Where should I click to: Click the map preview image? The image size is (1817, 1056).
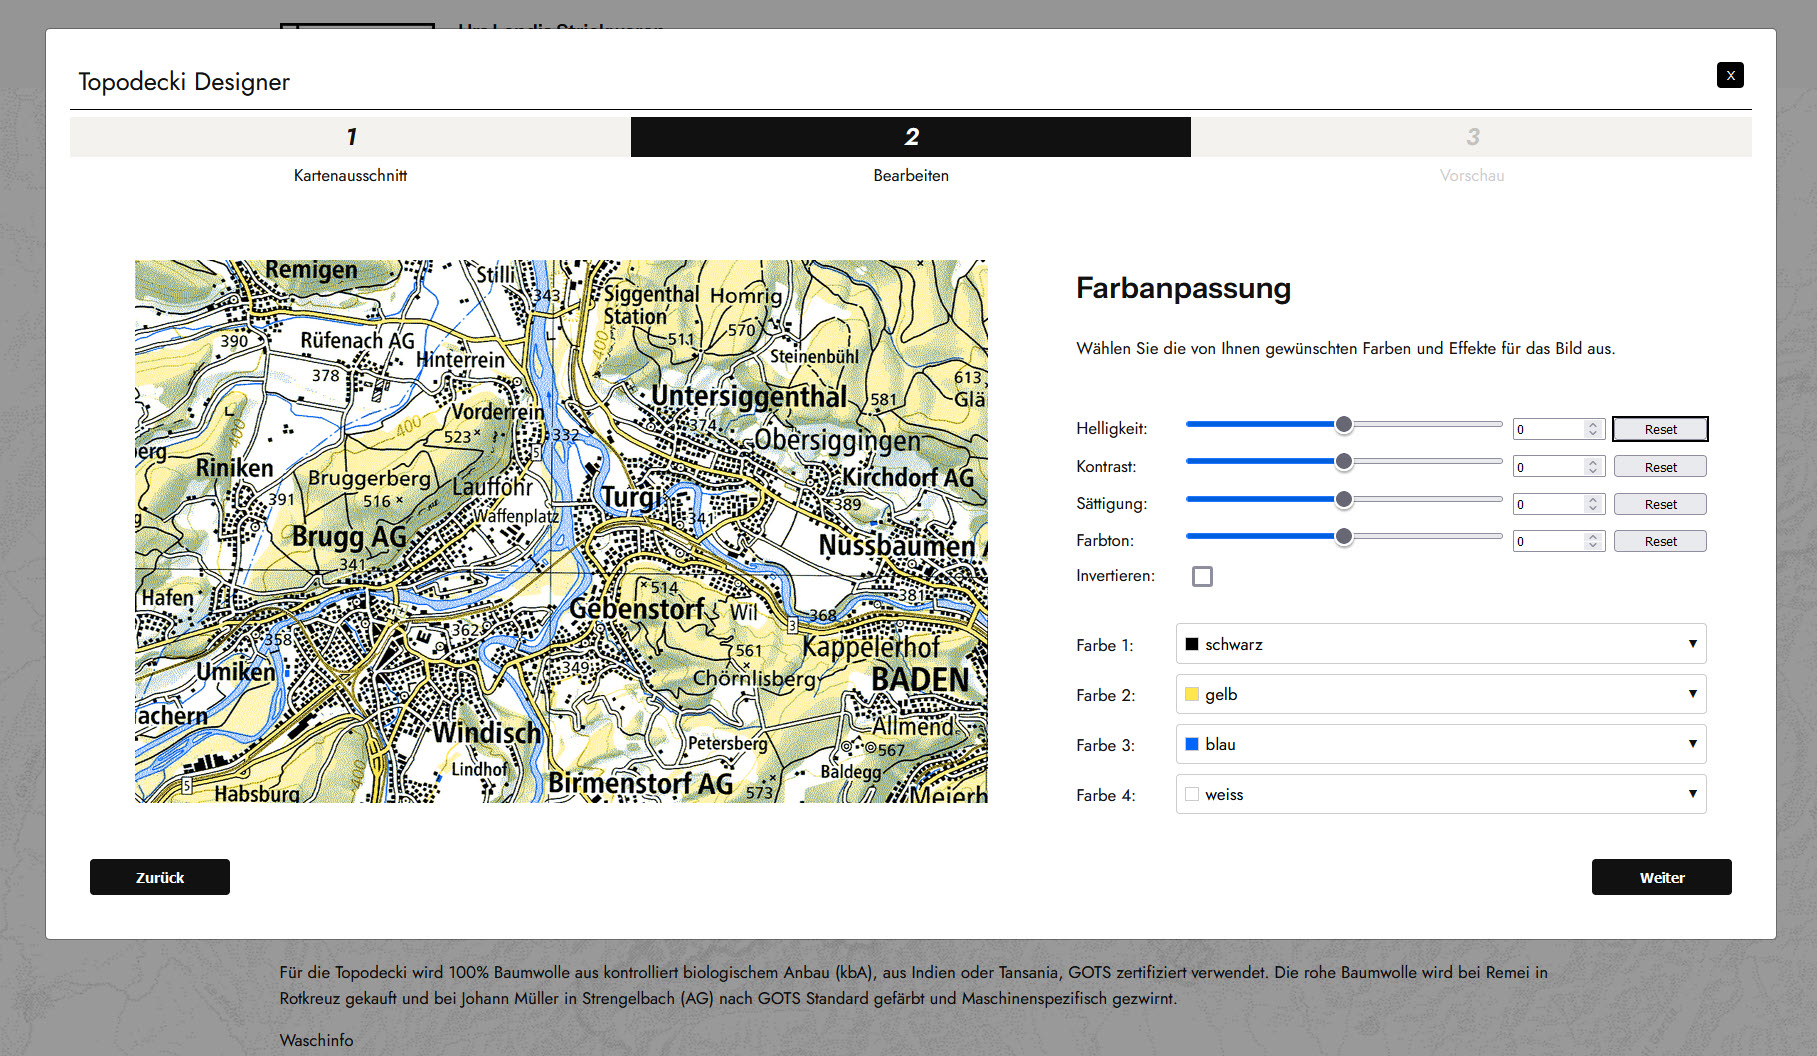pyautogui.click(x=561, y=531)
